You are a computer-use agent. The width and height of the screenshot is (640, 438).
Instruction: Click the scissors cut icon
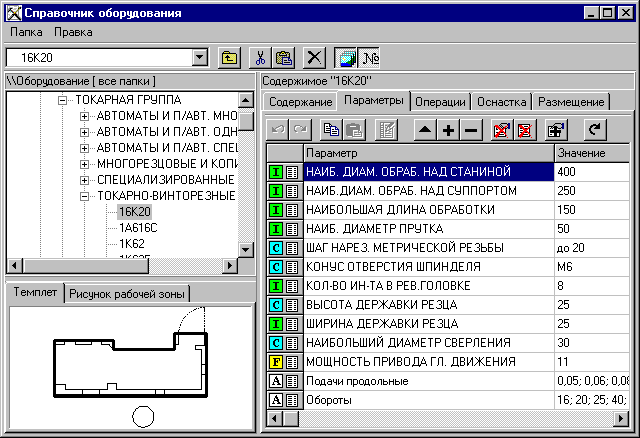coord(260,58)
